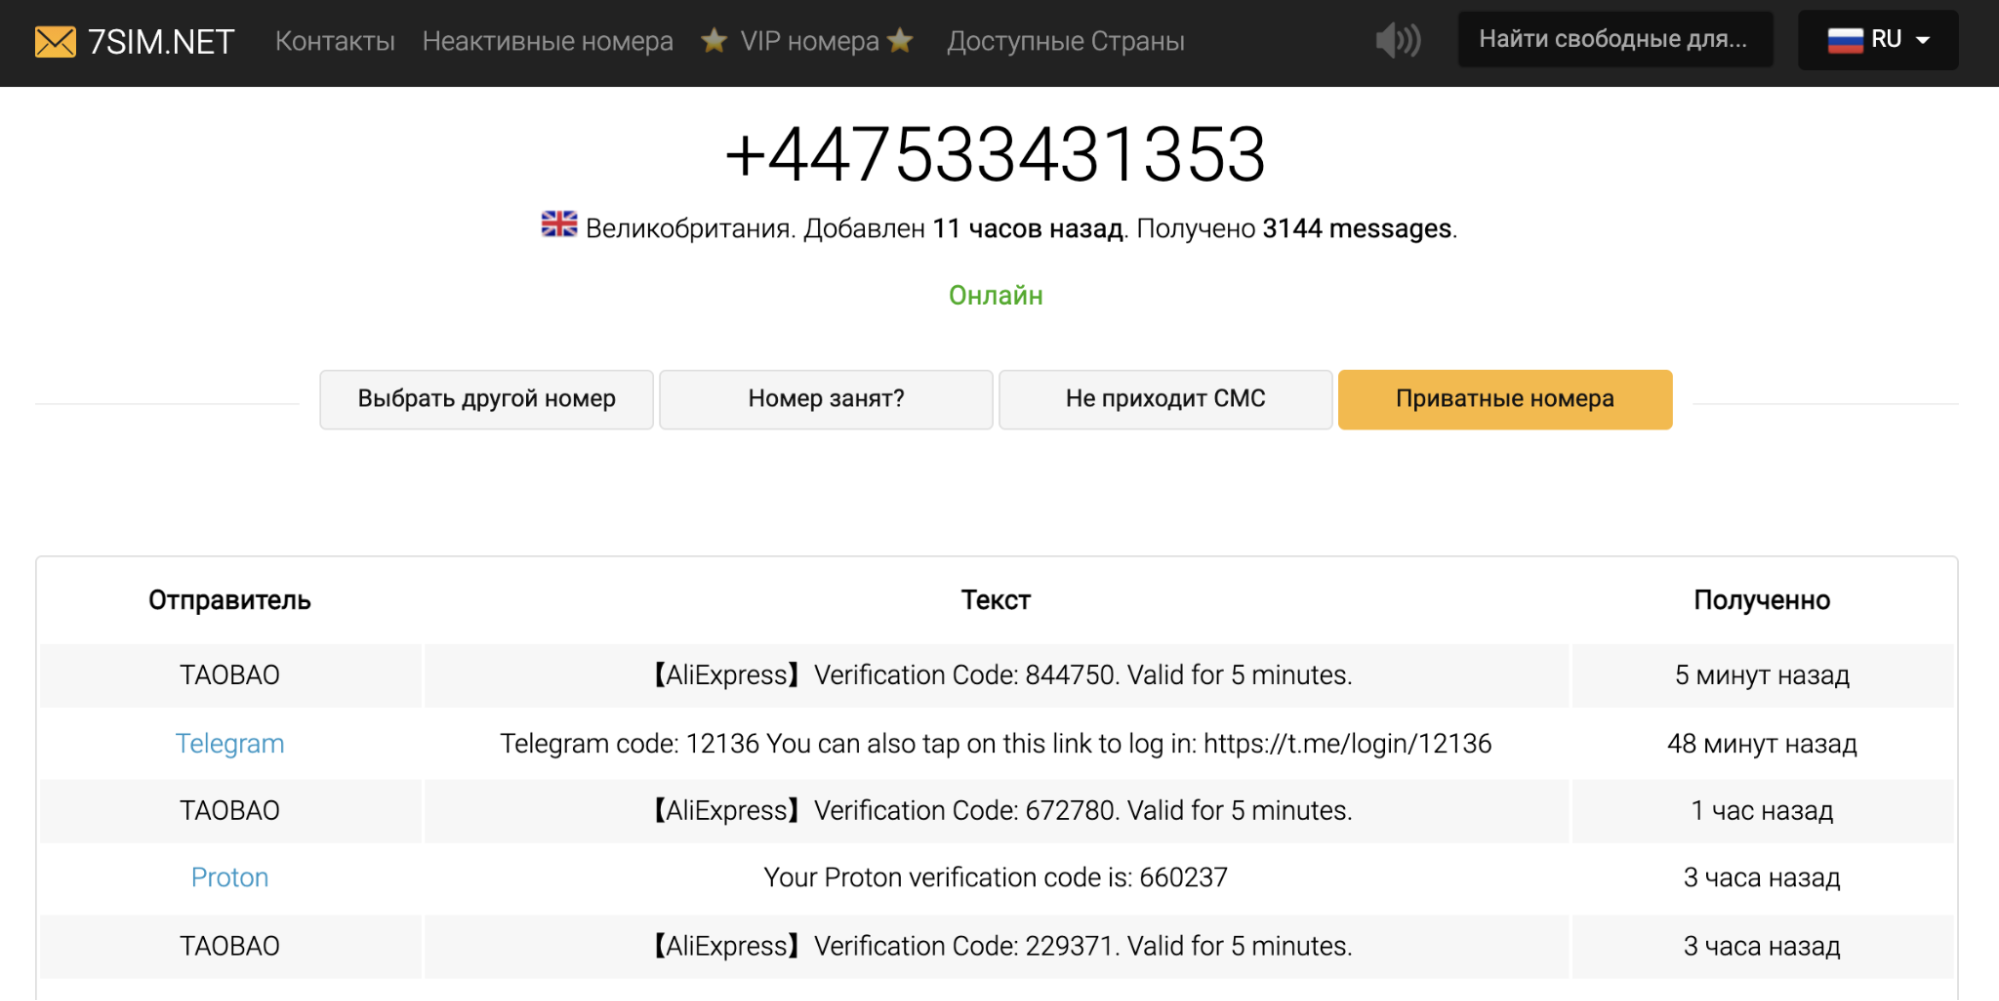The image size is (1999, 1001).
Task: Click the Russian flag icon
Action: (x=1845, y=40)
